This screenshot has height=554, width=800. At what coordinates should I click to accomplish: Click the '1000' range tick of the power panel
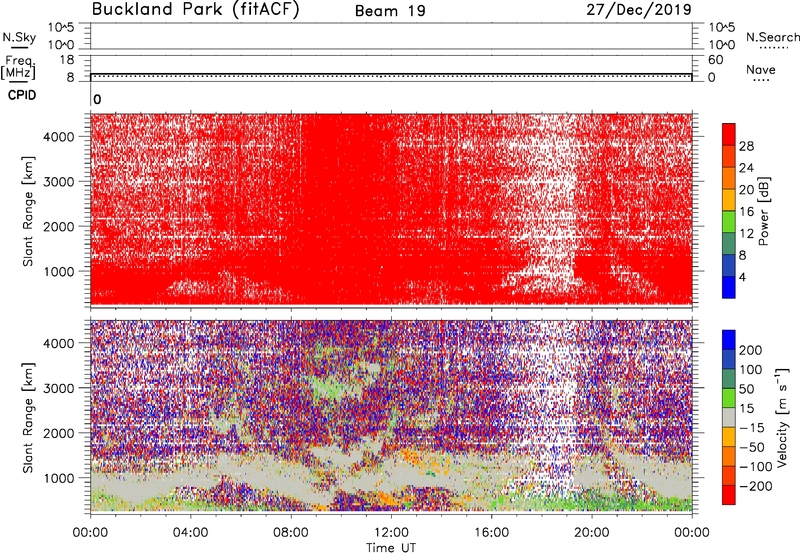click(x=58, y=271)
